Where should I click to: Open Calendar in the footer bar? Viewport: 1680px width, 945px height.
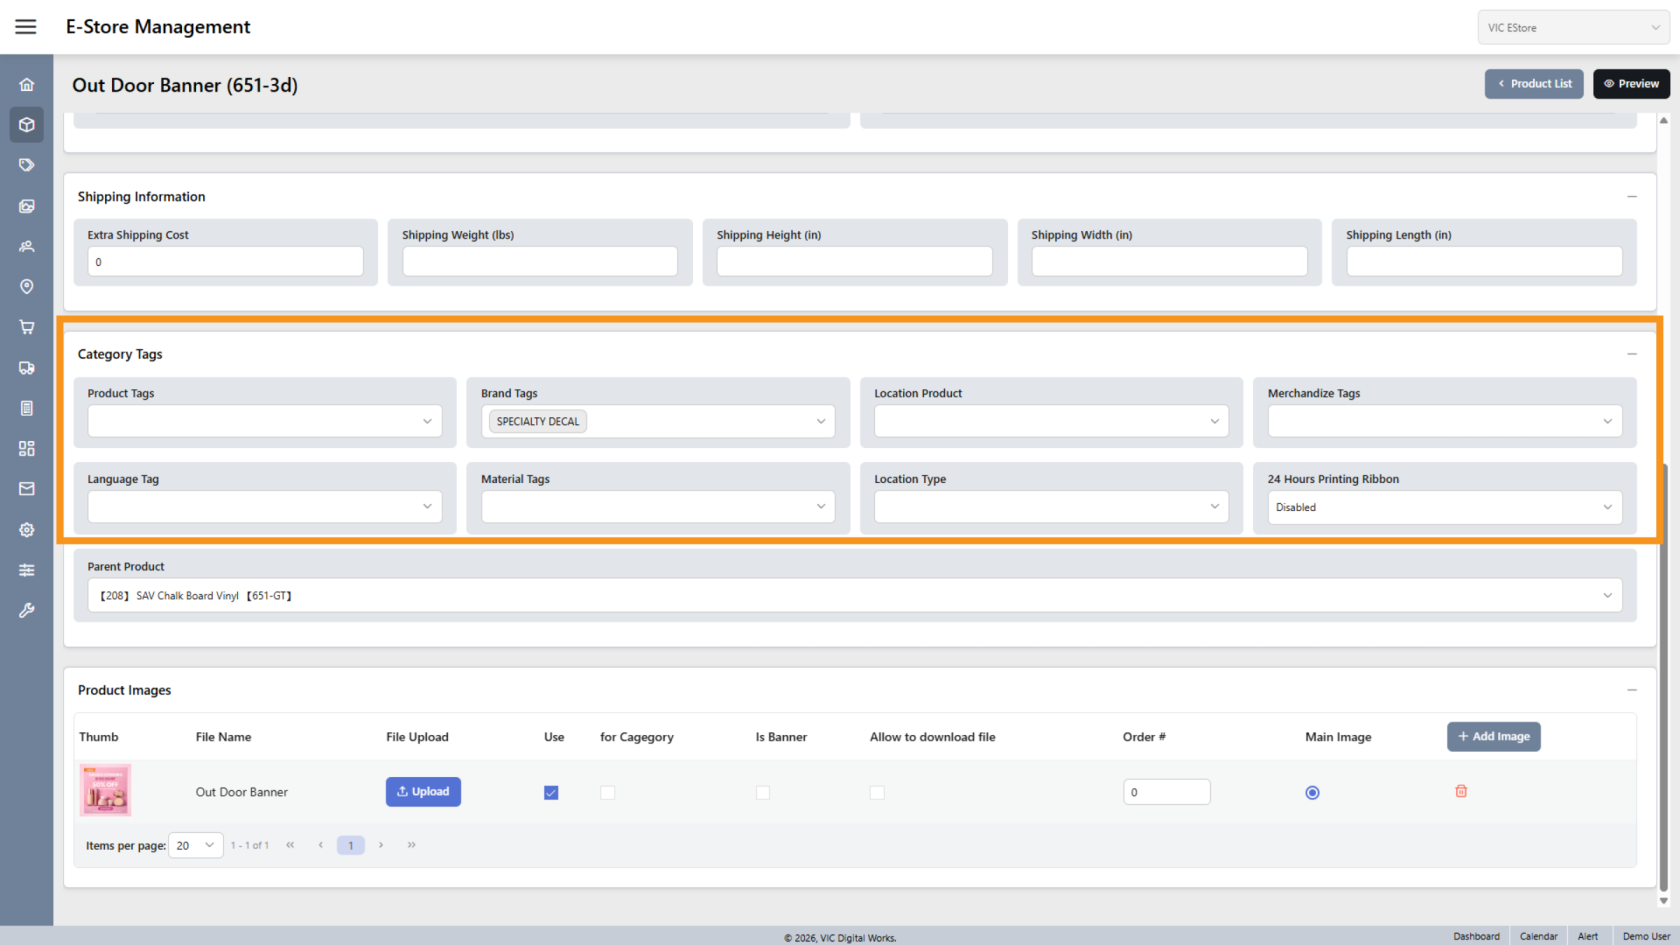click(1538, 936)
